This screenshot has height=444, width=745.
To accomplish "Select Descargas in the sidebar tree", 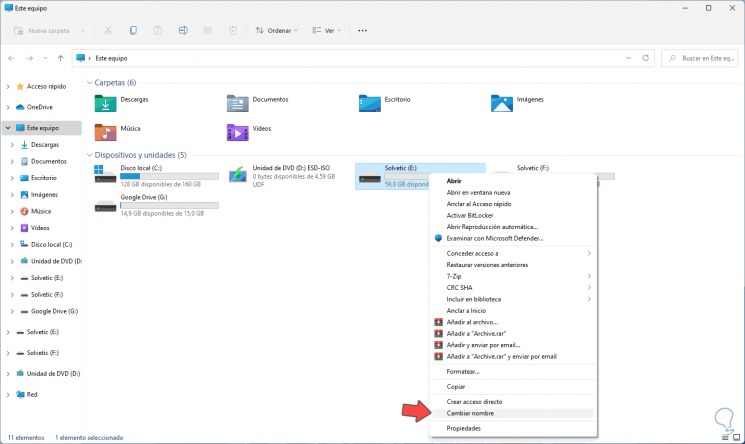I will (45, 145).
